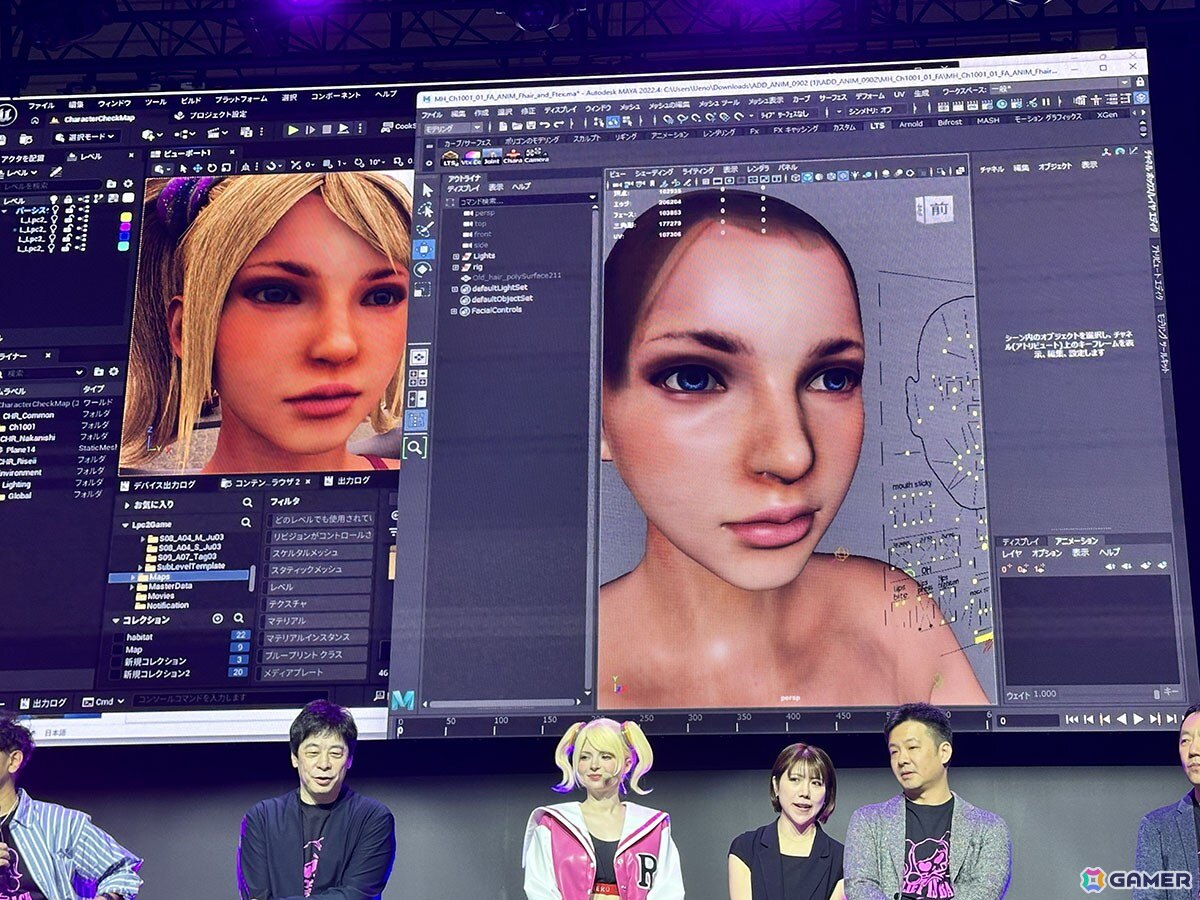Click the Chara shelf icon in Maya

pyautogui.click(x=513, y=156)
